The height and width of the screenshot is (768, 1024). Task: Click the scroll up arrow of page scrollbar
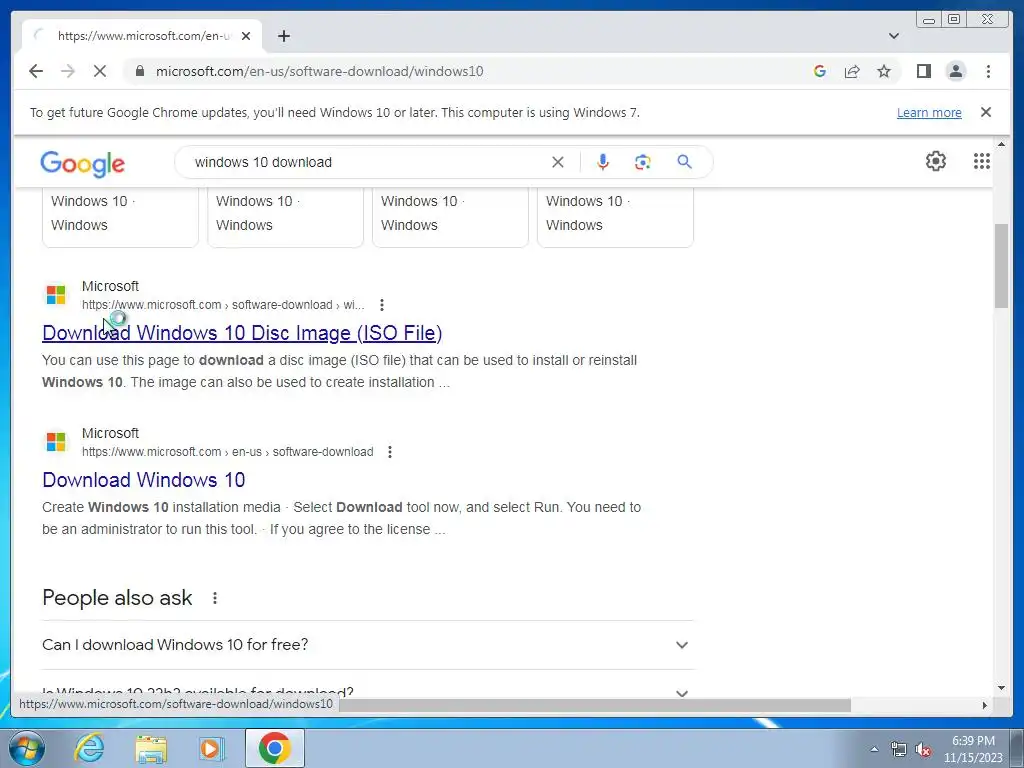tap(1001, 144)
